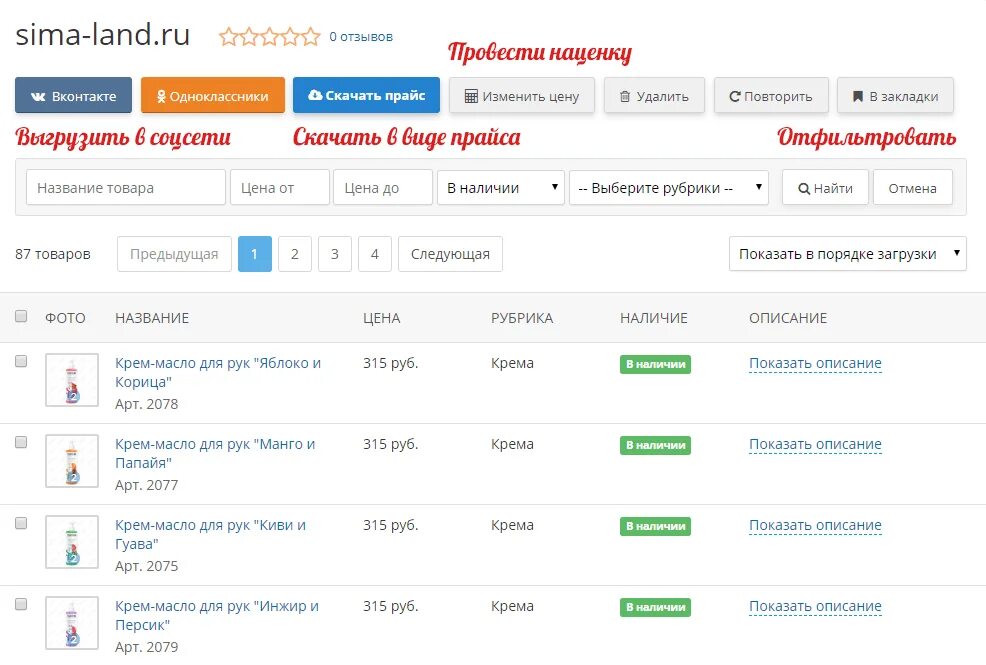The image size is (986, 665).
Task: Check Яблоко и Корица row checkbox
Action: click(x=21, y=361)
